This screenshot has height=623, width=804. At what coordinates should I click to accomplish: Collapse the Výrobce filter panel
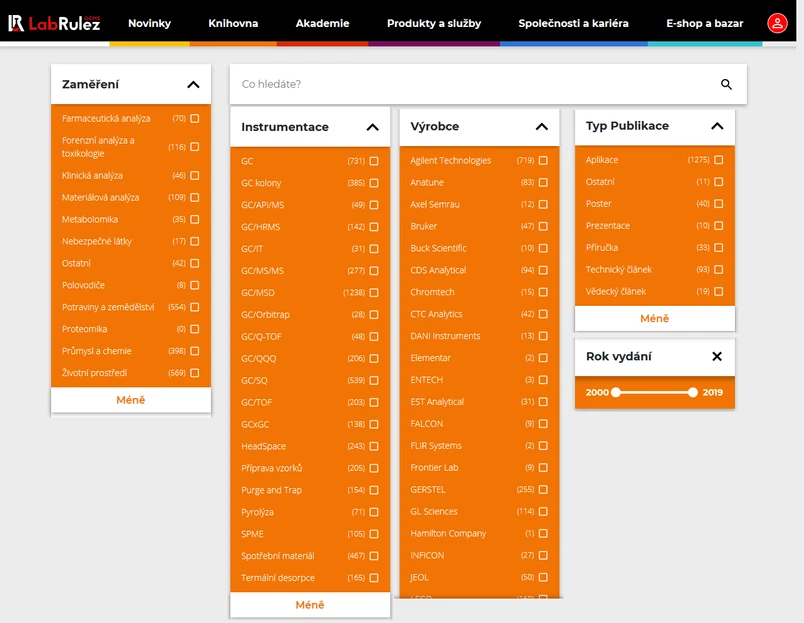click(542, 127)
